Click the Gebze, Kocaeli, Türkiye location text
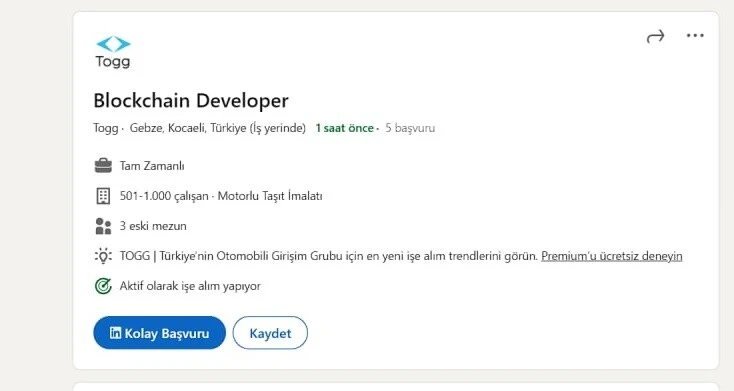 (188, 128)
